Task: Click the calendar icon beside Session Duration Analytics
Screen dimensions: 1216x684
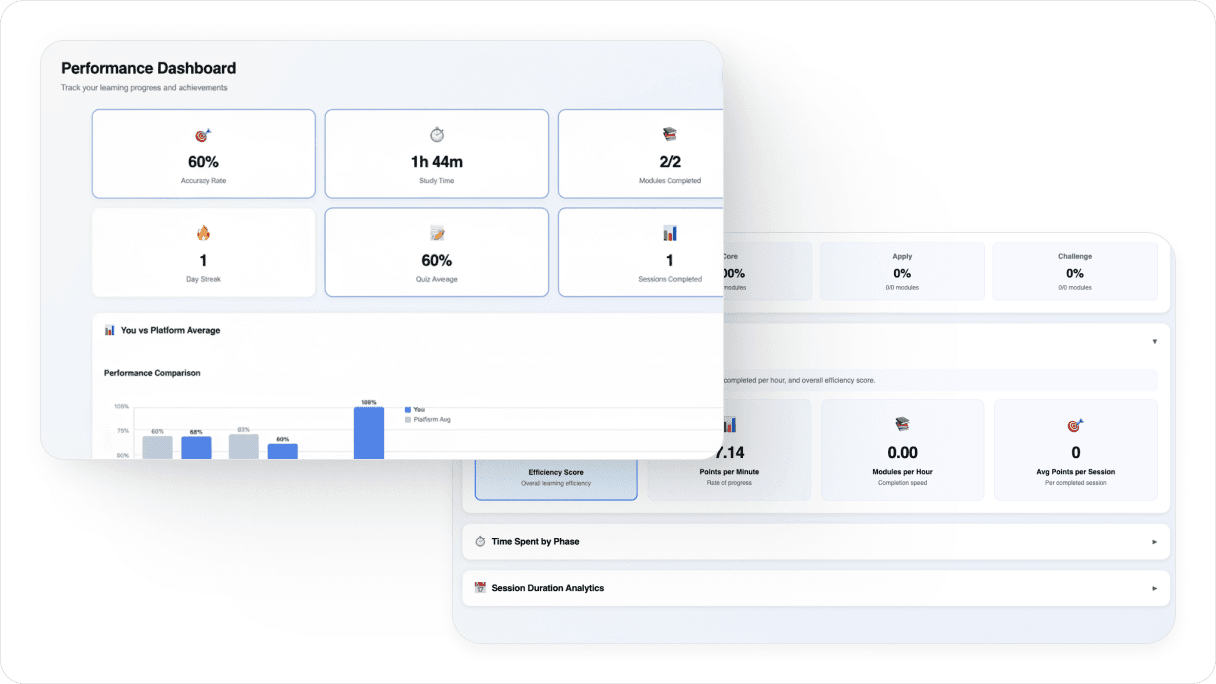Action: click(480, 588)
